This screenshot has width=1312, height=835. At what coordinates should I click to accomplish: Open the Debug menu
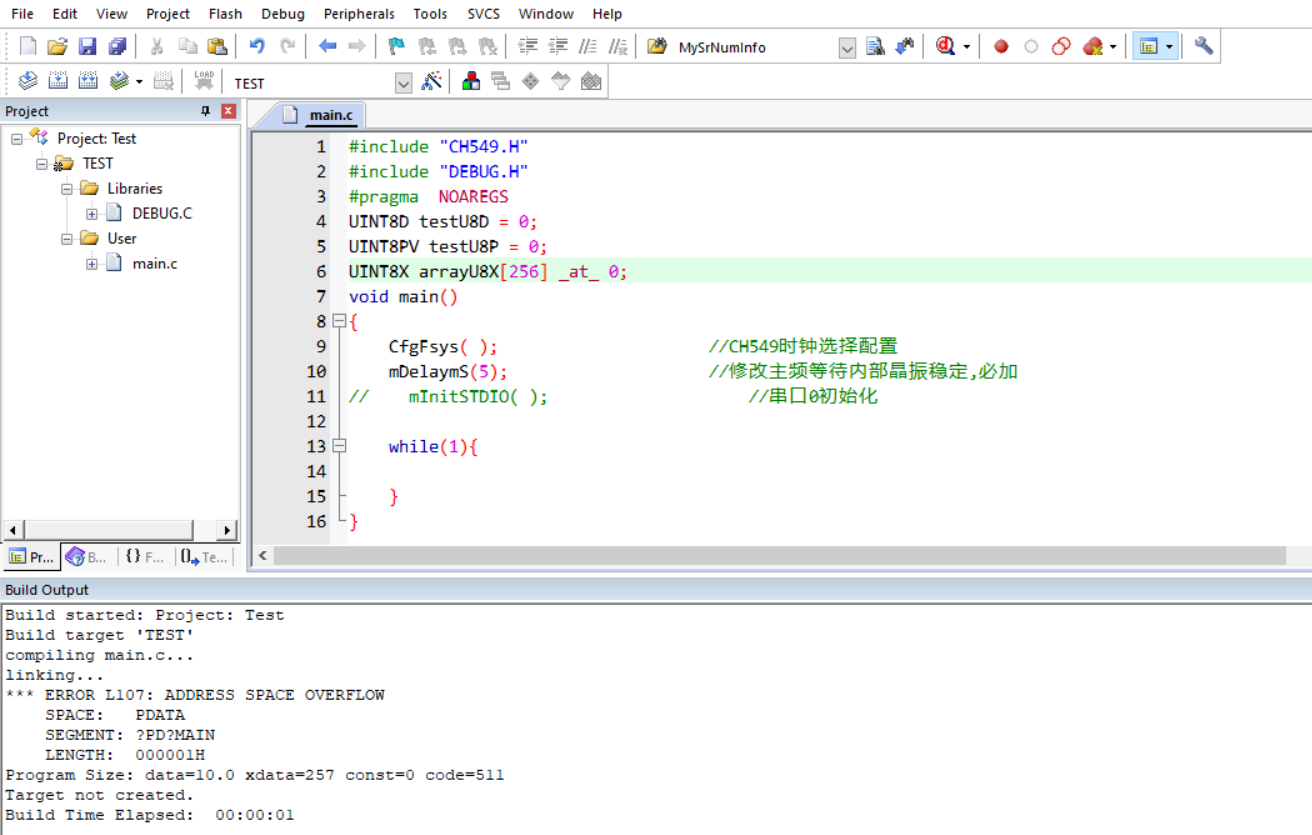point(283,13)
